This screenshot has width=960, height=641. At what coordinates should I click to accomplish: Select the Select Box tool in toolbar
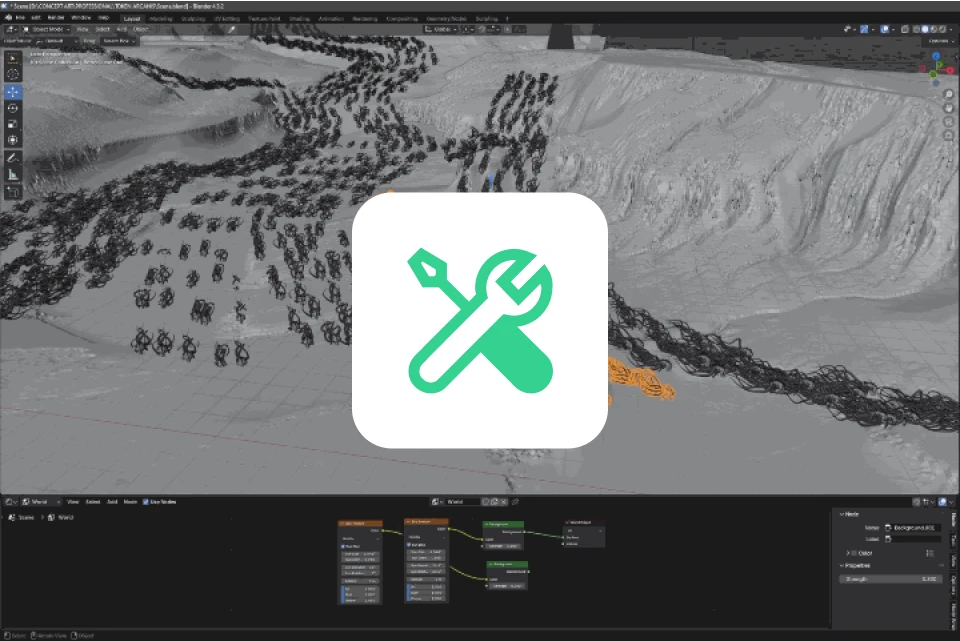click(13, 58)
